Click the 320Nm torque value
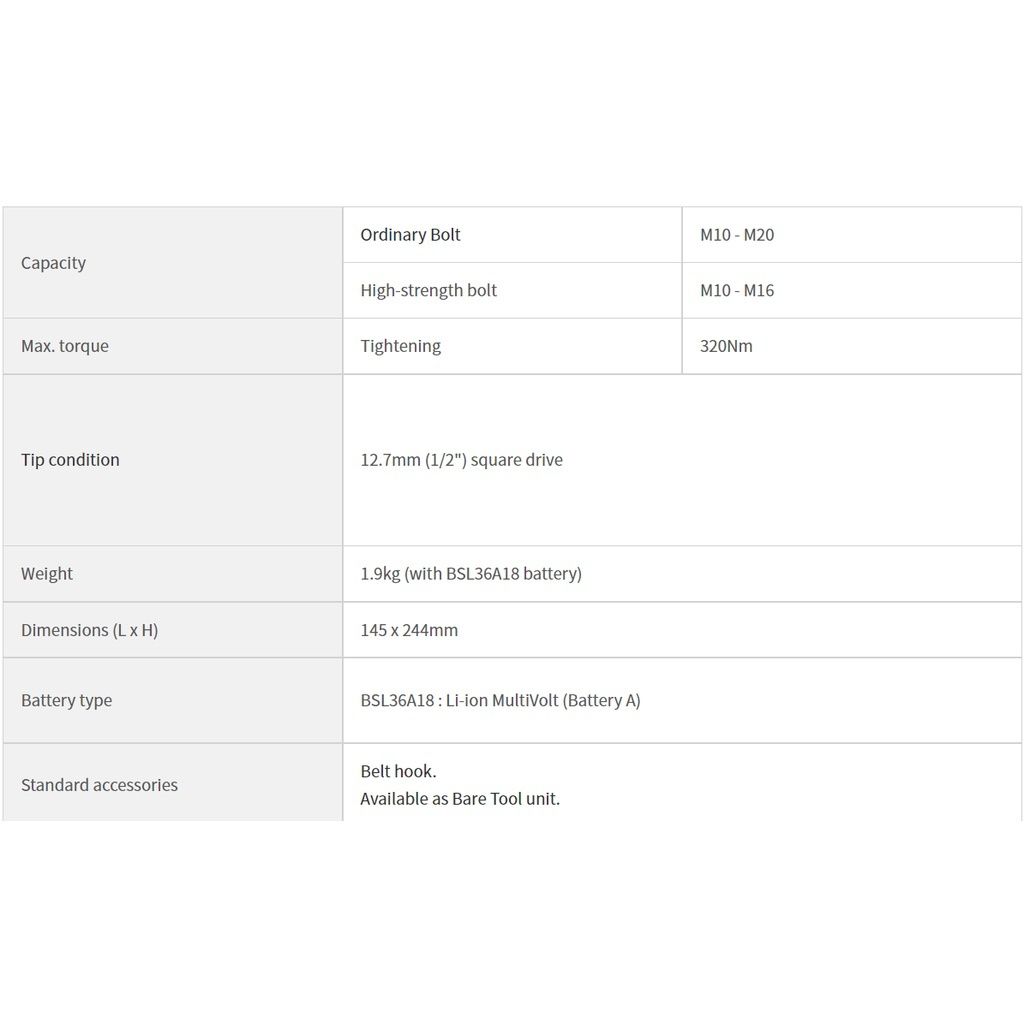Image resolution: width=1024 pixels, height=1024 pixels. pos(726,346)
